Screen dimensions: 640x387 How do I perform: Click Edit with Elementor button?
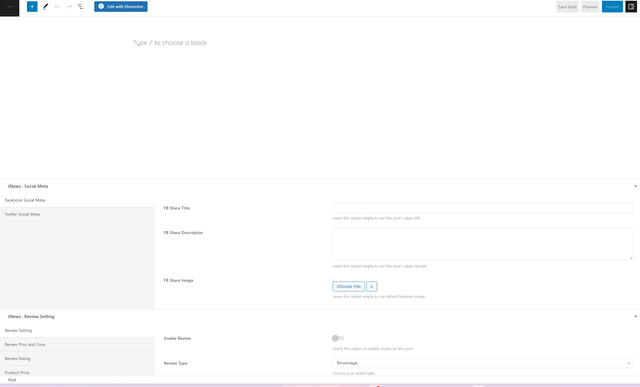(x=121, y=7)
